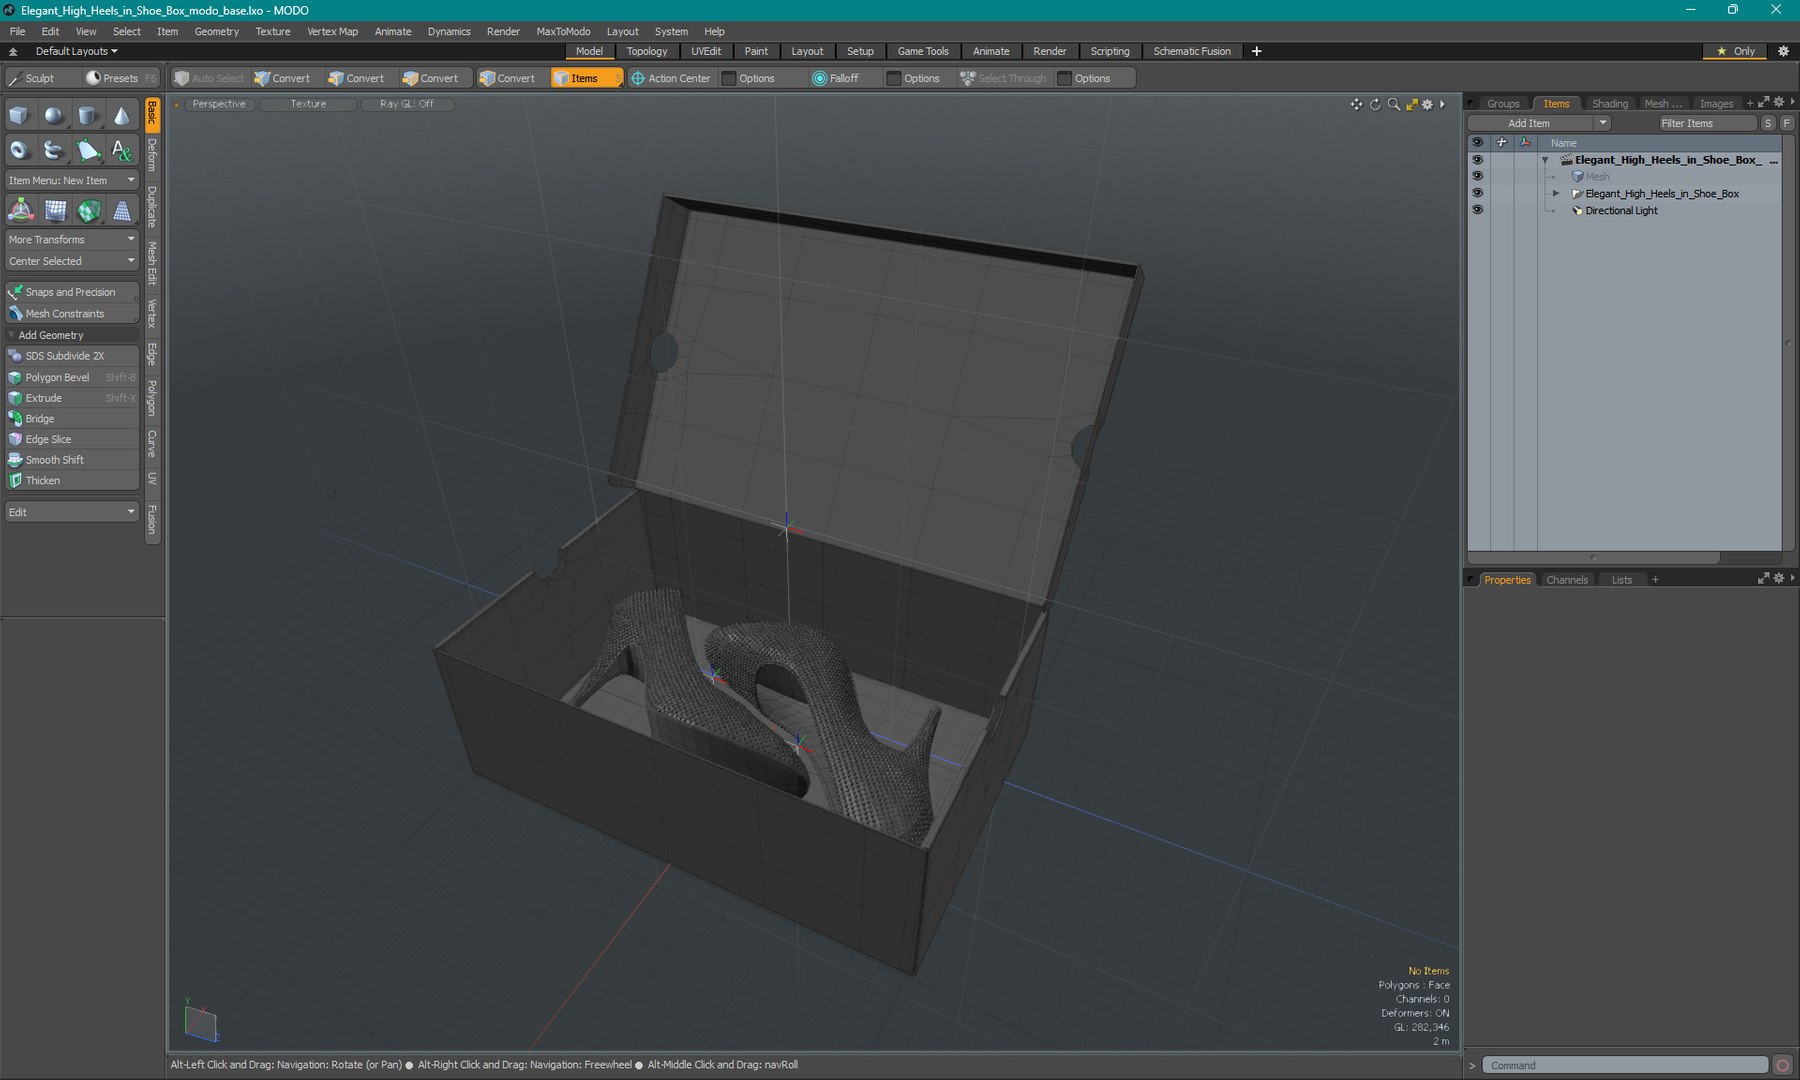Image resolution: width=1800 pixels, height=1080 pixels.
Task: Select the Cube primitive tool
Action: [x=20, y=116]
